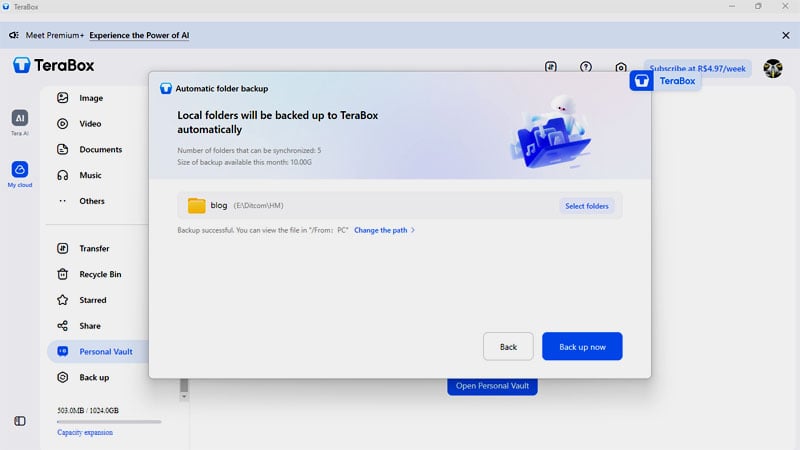Click the Personal Vault icon
800x450 pixels.
pos(62,351)
